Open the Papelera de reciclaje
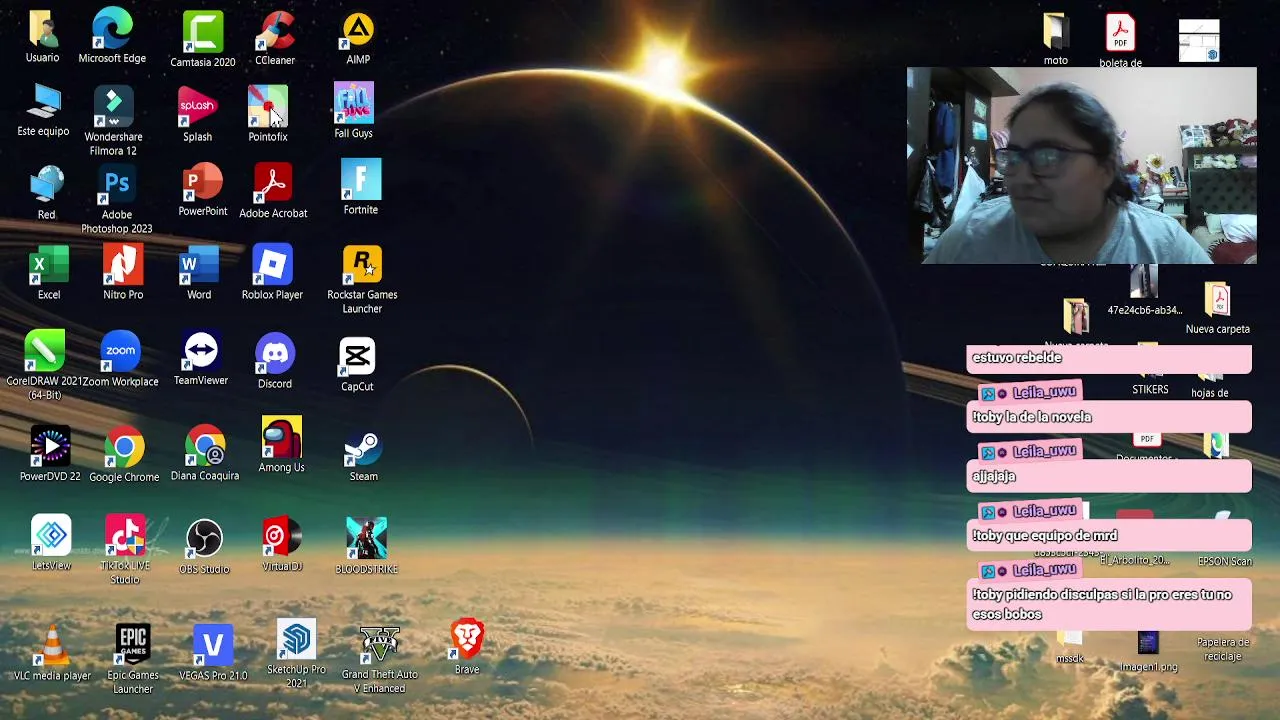The width and height of the screenshot is (1280, 720). pos(1223,648)
